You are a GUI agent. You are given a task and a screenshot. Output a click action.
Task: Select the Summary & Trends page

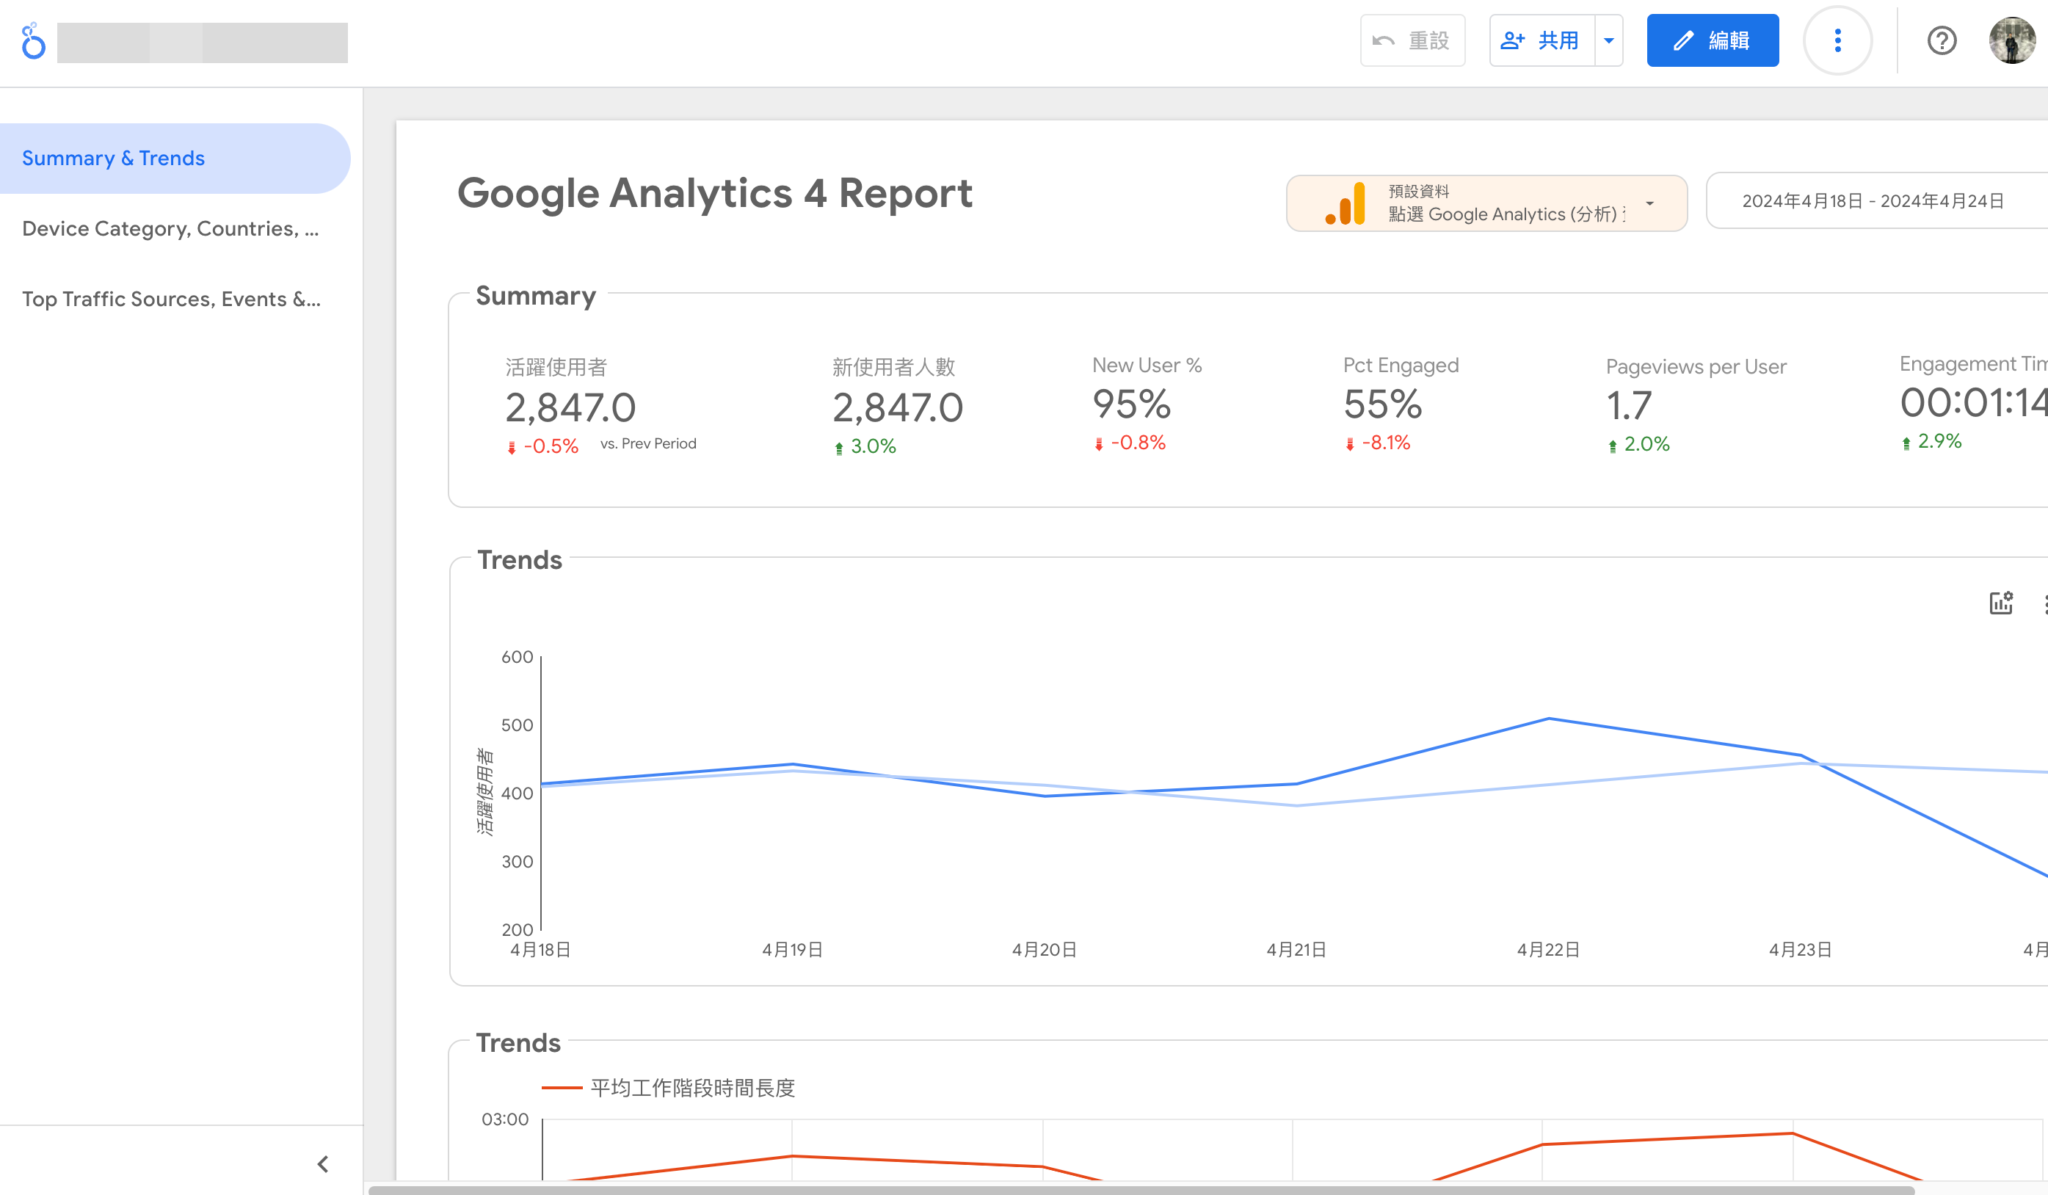click(x=113, y=158)
